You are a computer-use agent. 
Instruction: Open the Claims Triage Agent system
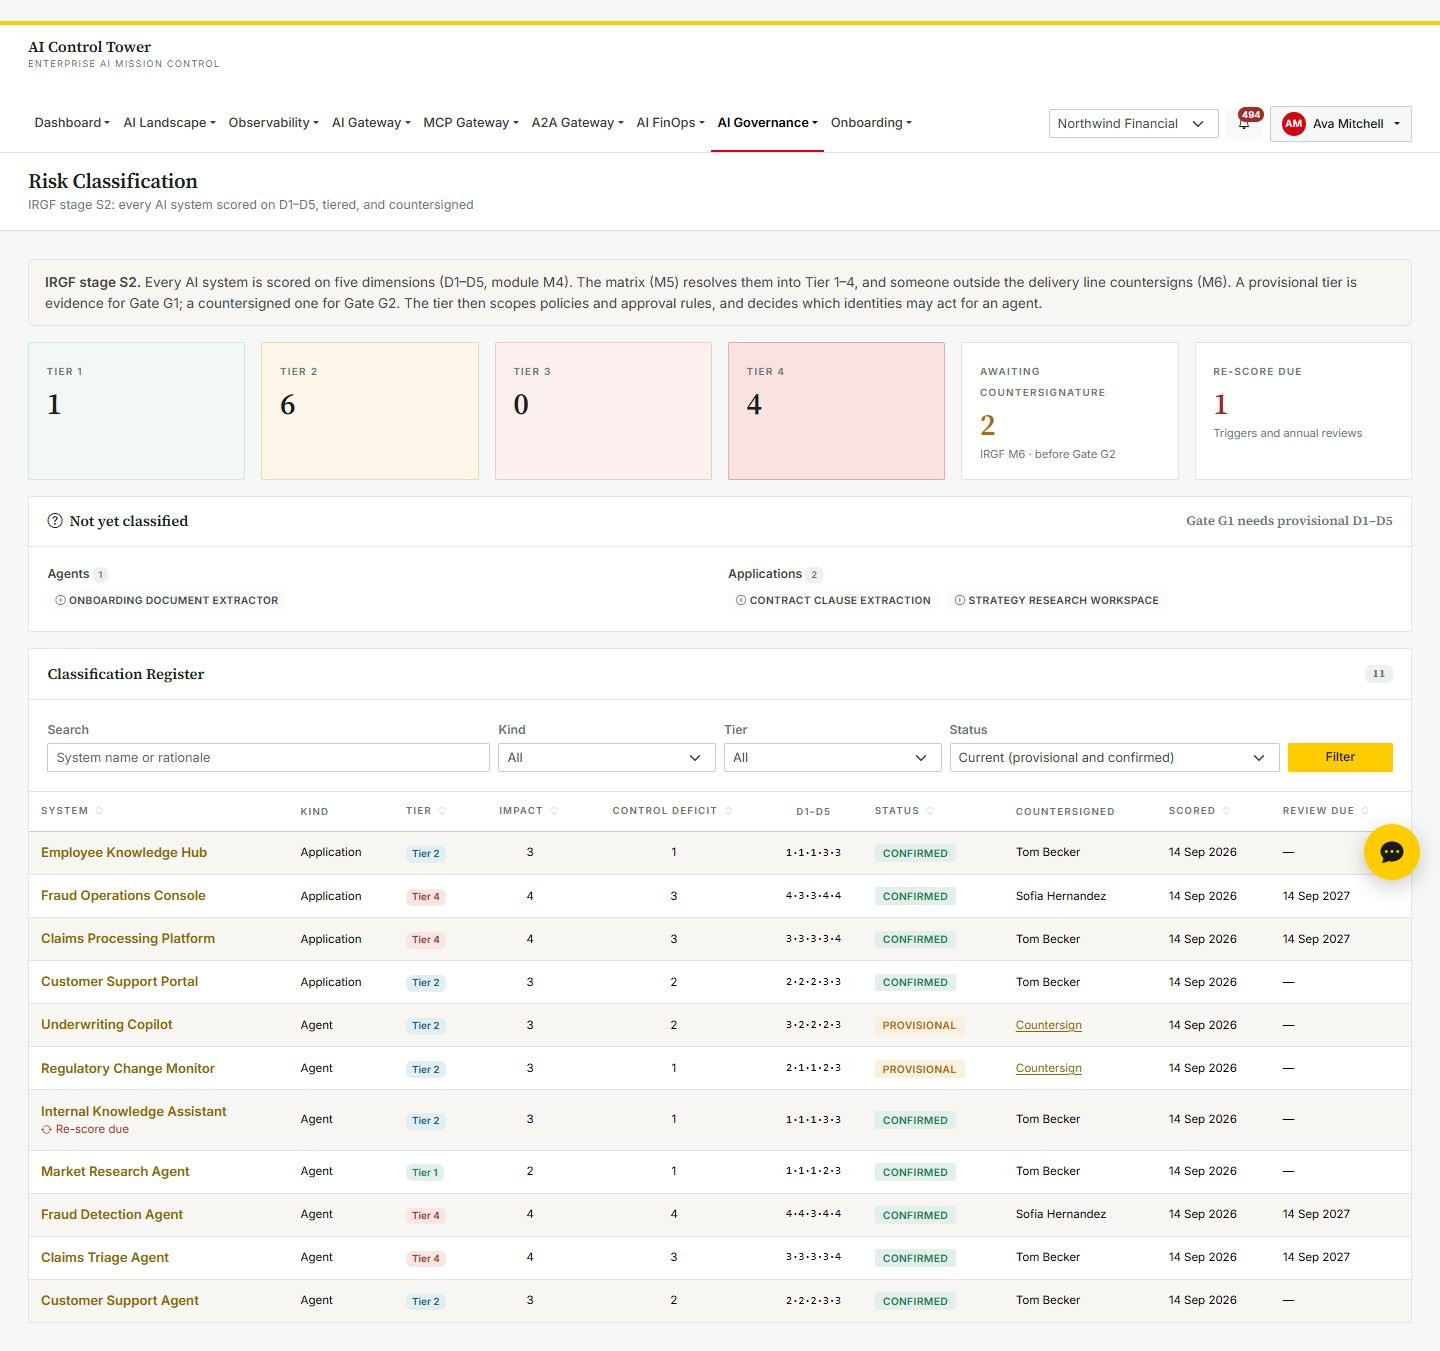point(105,1258)
